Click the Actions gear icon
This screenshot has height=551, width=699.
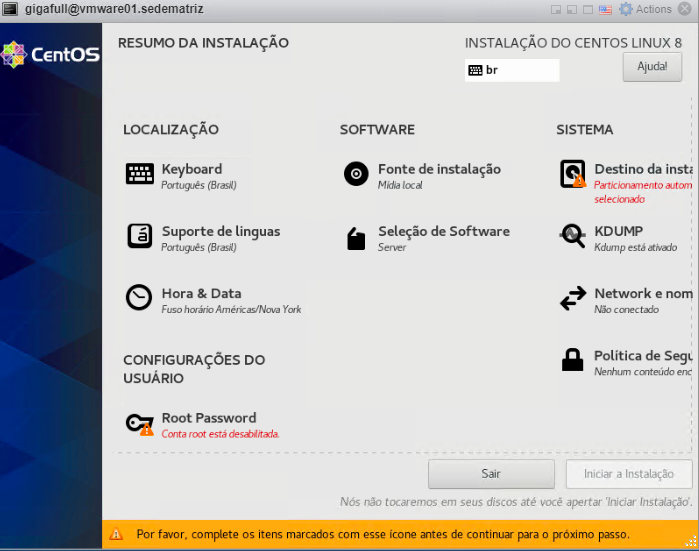(x=626, y=9)
